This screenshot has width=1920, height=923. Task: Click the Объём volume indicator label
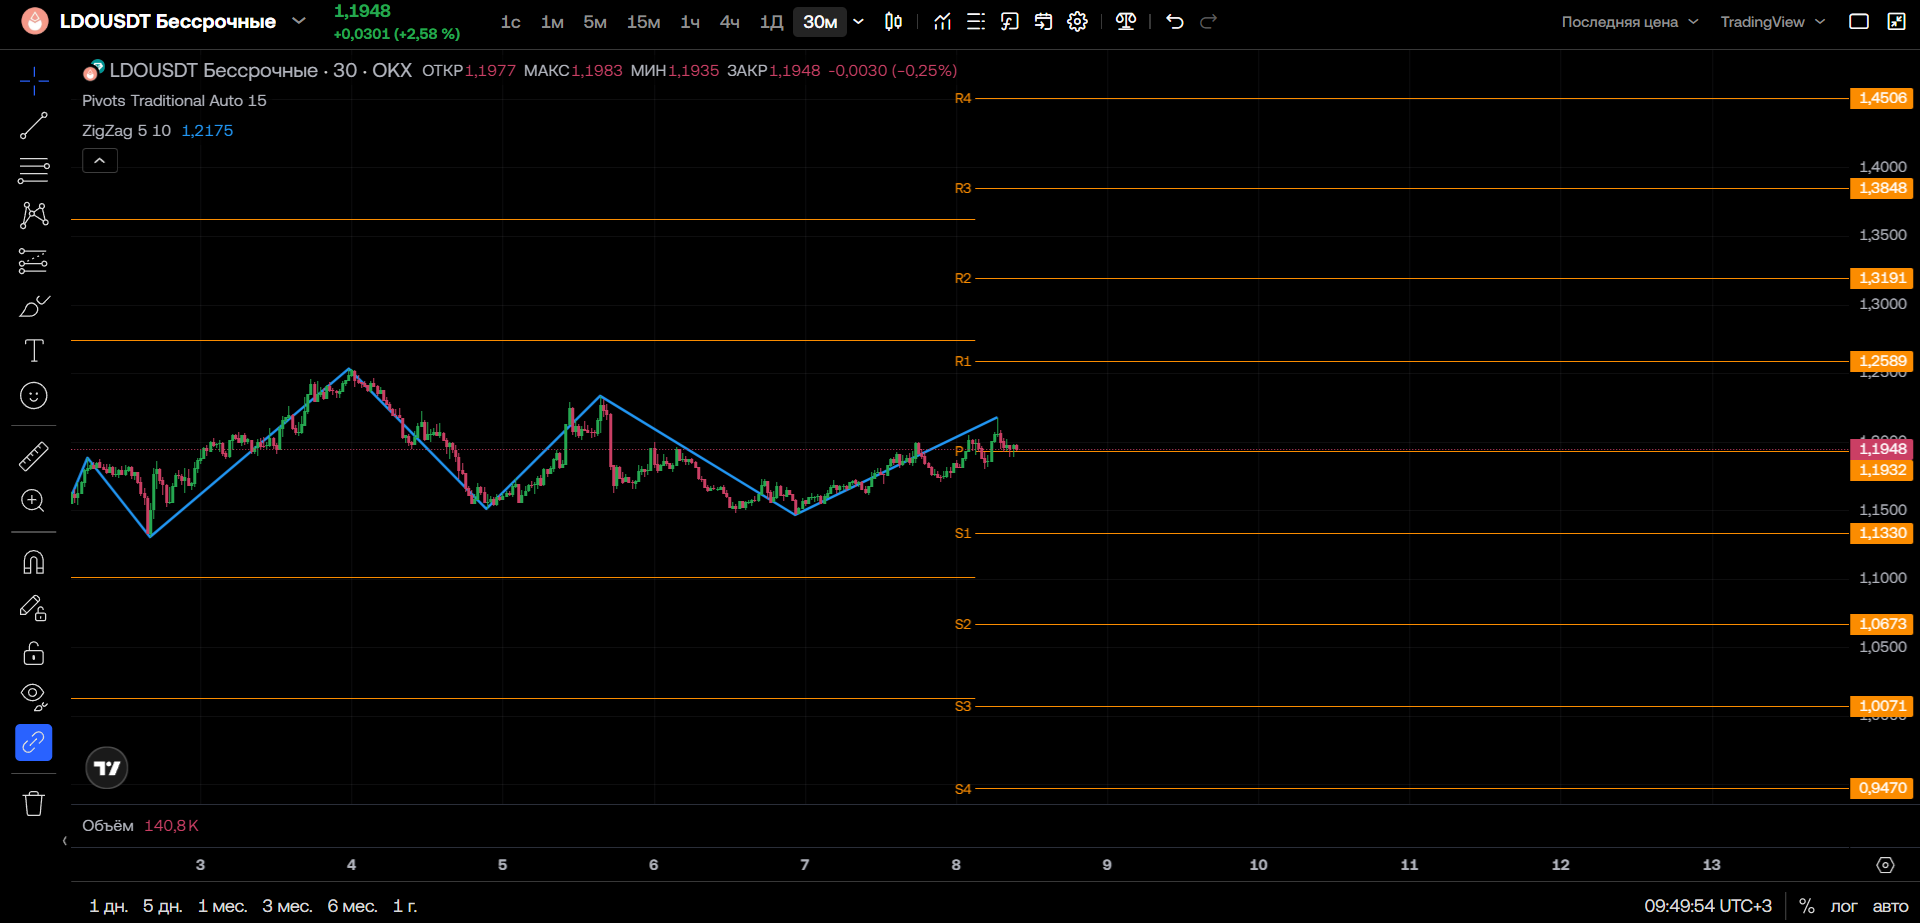pyautogui.click(x=108, y=826)
